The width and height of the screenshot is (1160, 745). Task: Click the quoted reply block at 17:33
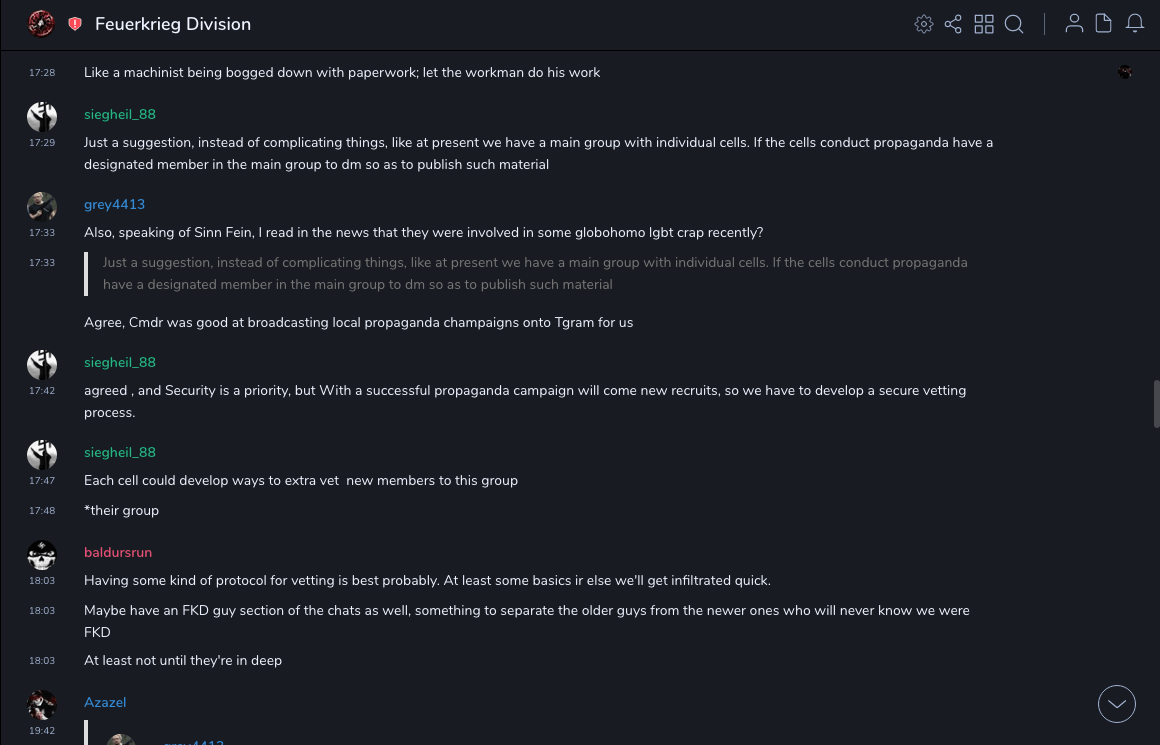tap(535, 274)
